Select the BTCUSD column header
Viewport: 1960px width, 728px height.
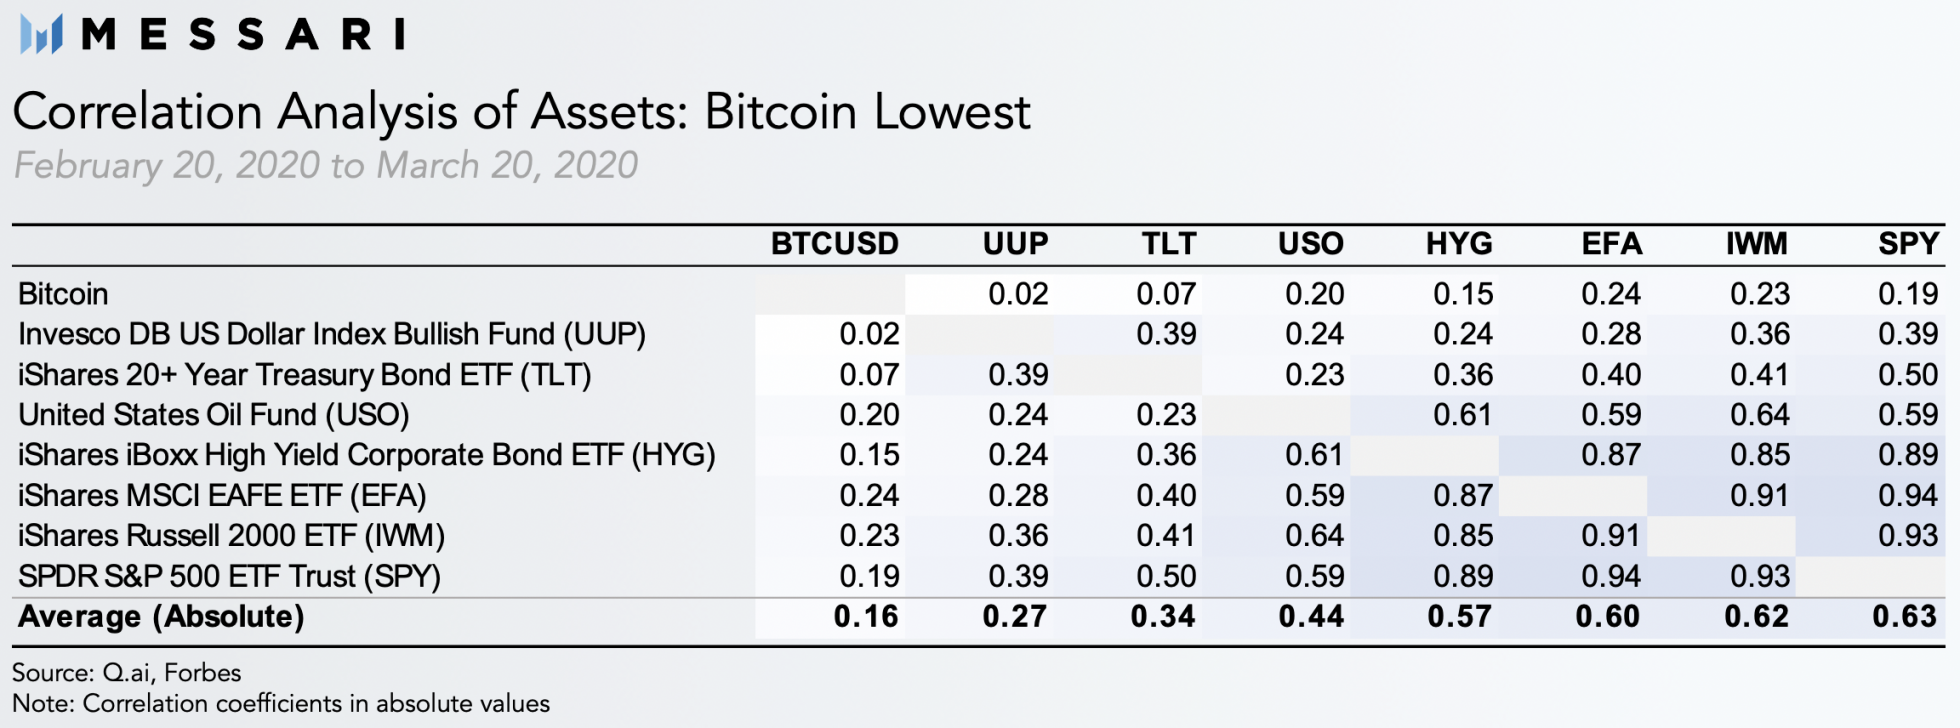[834, 244]
